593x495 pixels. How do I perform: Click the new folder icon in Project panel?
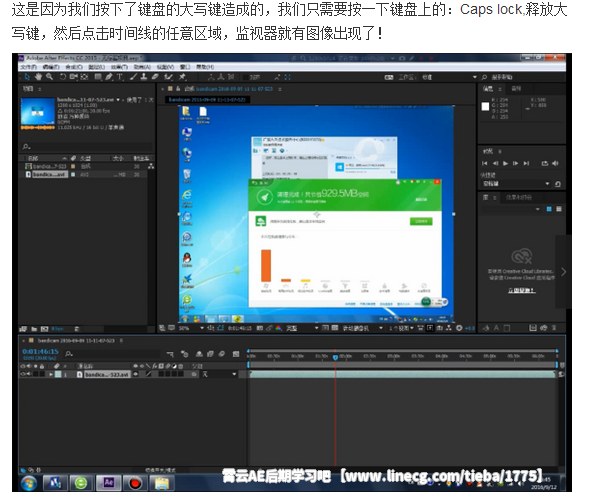34,329
